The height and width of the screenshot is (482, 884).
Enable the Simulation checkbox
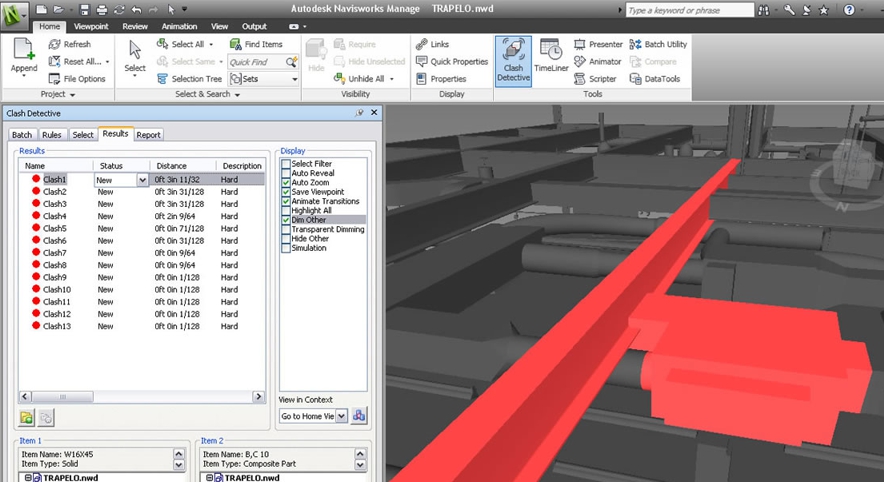pos(286,248)
